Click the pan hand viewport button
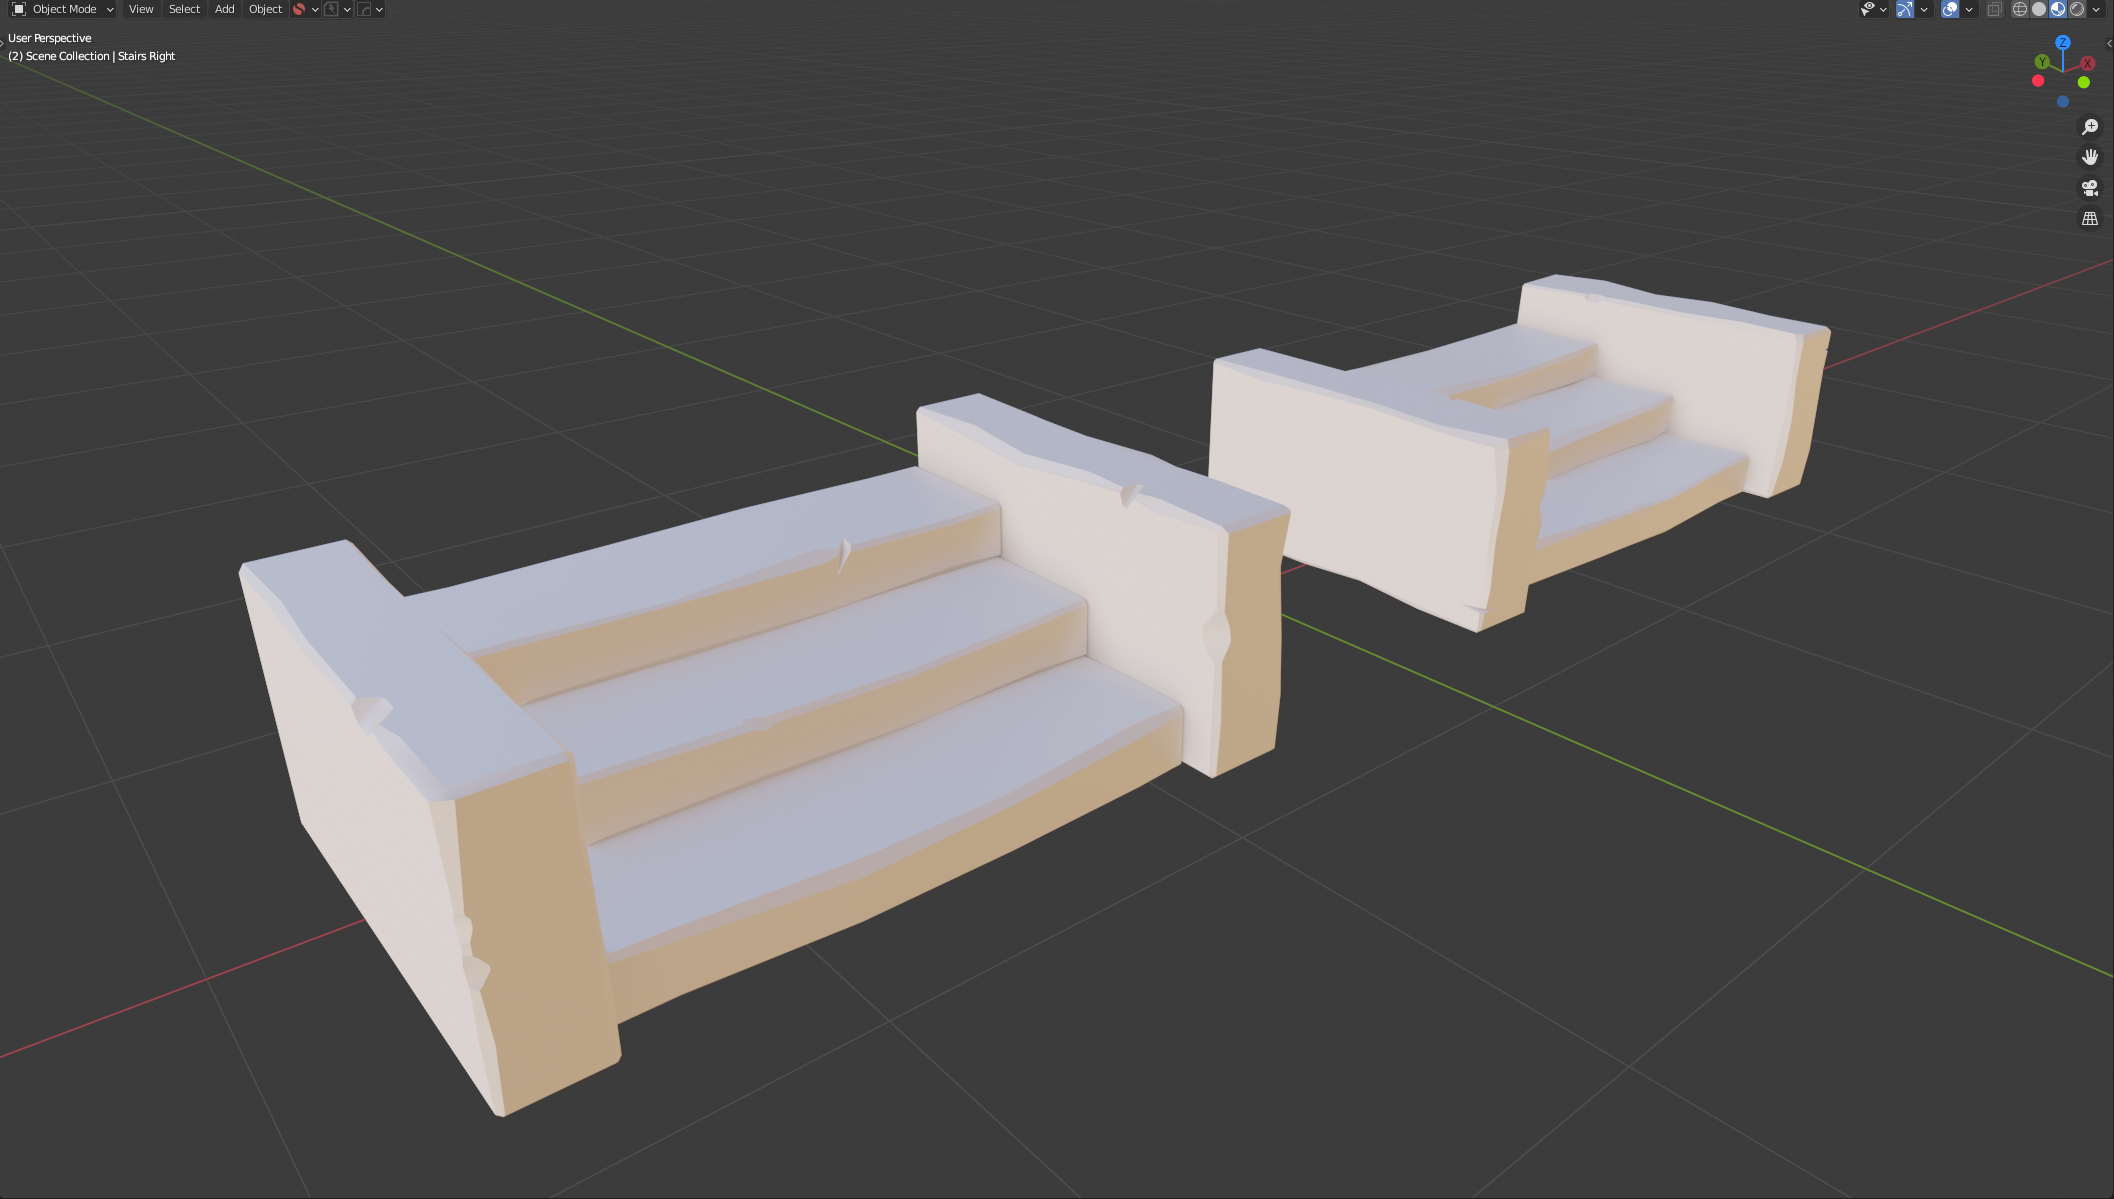This screenshot has width=2114, height=1199. (2089, 157)
